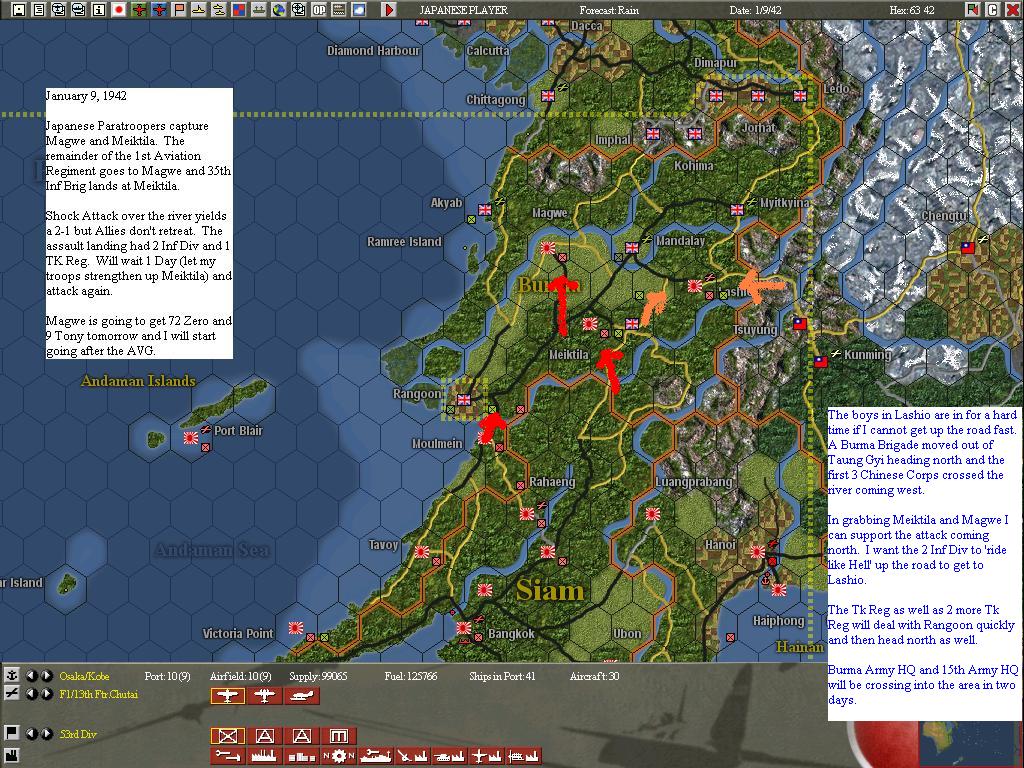Image resolution: width=1024 pixels, height=768 pixels.
Task: Select the Japanese flag base at Port Blair
Action: point(191,438)
